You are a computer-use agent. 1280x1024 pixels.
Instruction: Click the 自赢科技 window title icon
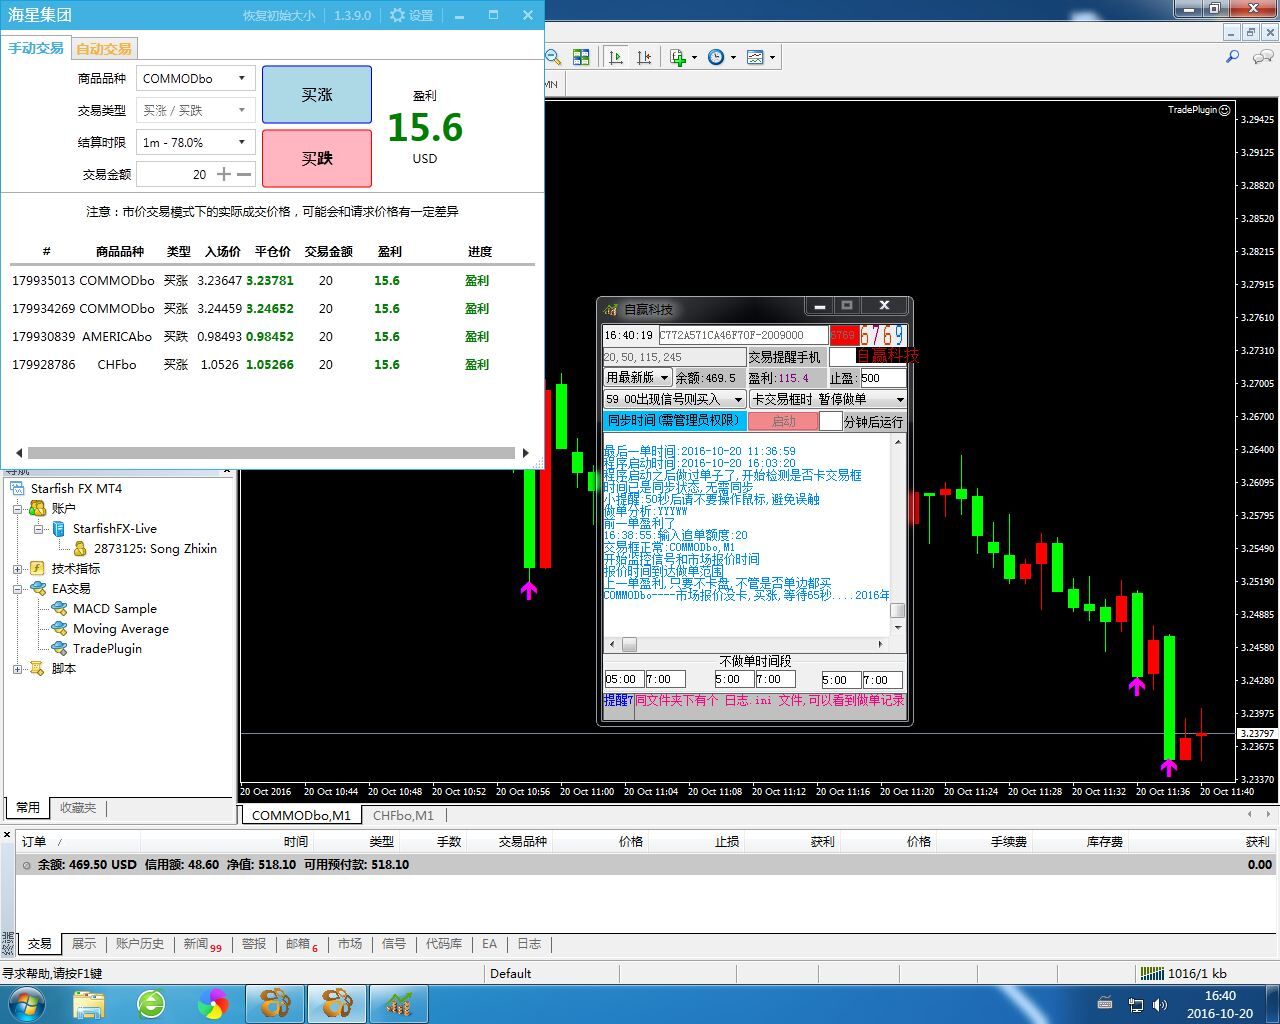pyautogui.click(x=610, y=309)
